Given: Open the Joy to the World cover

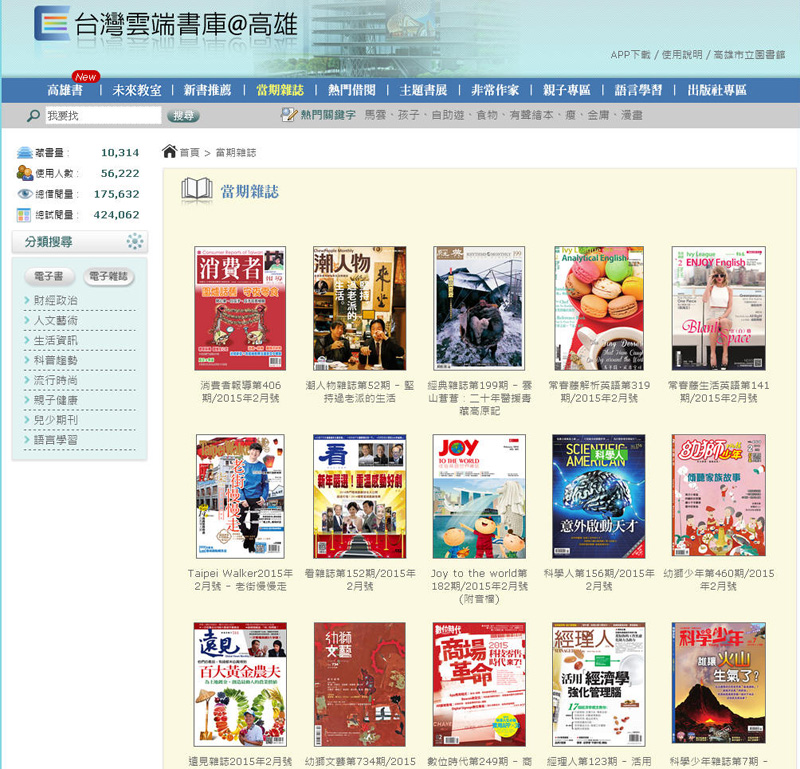Looking at the screenshot, I should point(479,496).
